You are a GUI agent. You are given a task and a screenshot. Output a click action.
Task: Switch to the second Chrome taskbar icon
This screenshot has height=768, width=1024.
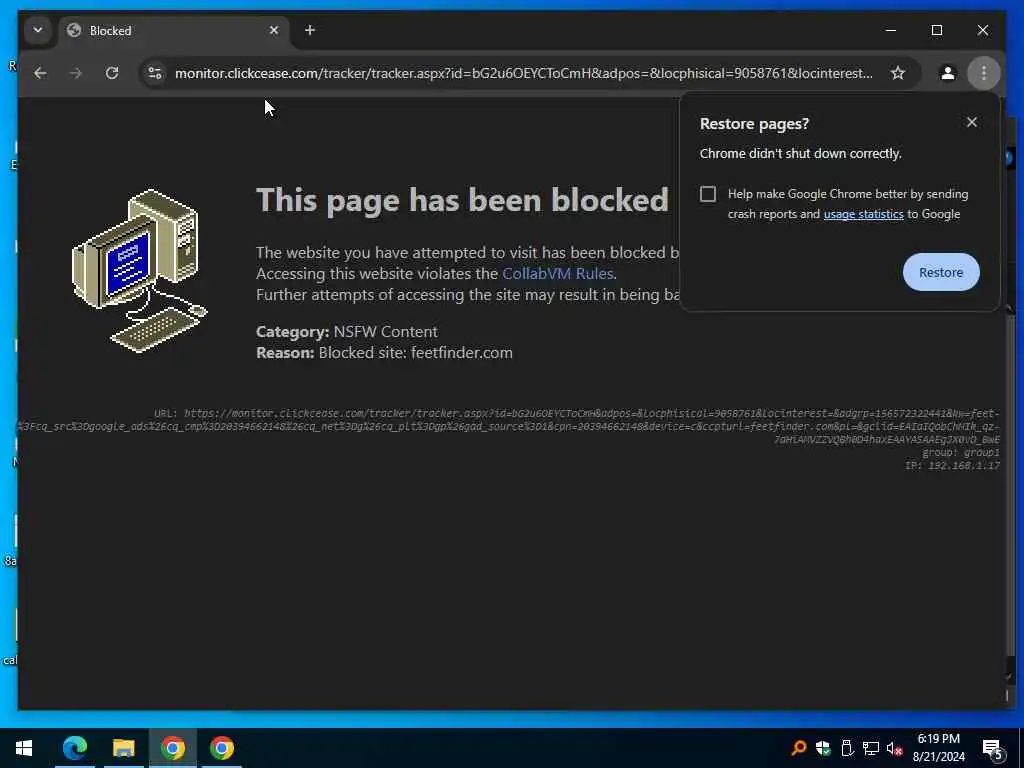[221, 748]
